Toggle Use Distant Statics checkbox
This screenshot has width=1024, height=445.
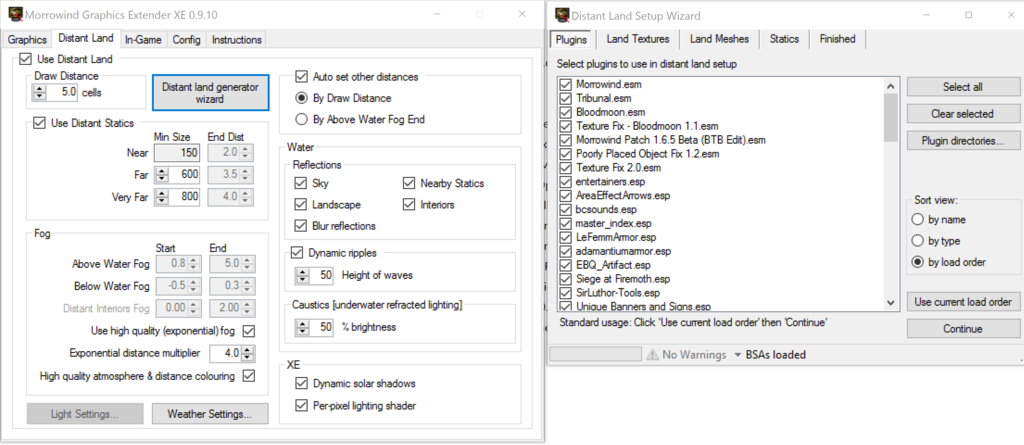pyautogui.click(x=39, y=123)
